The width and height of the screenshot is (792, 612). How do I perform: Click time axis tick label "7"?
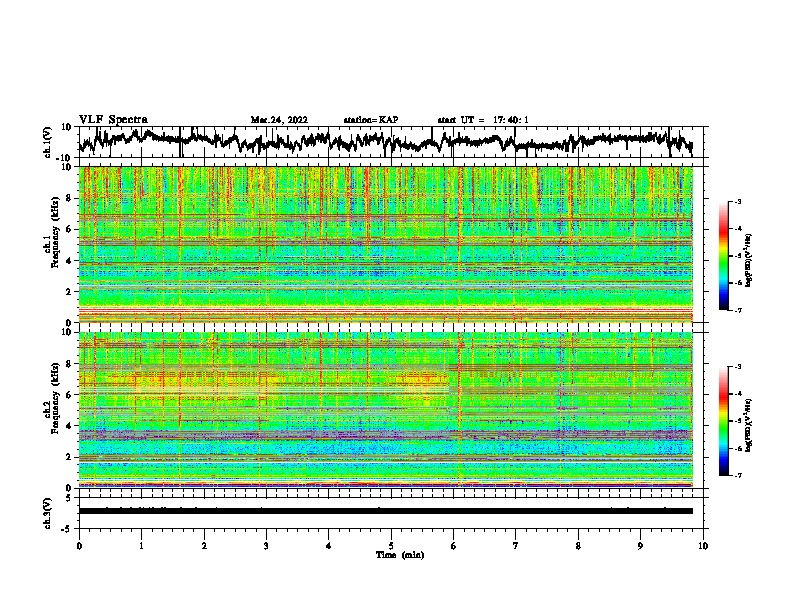click(x=516, y=546)
